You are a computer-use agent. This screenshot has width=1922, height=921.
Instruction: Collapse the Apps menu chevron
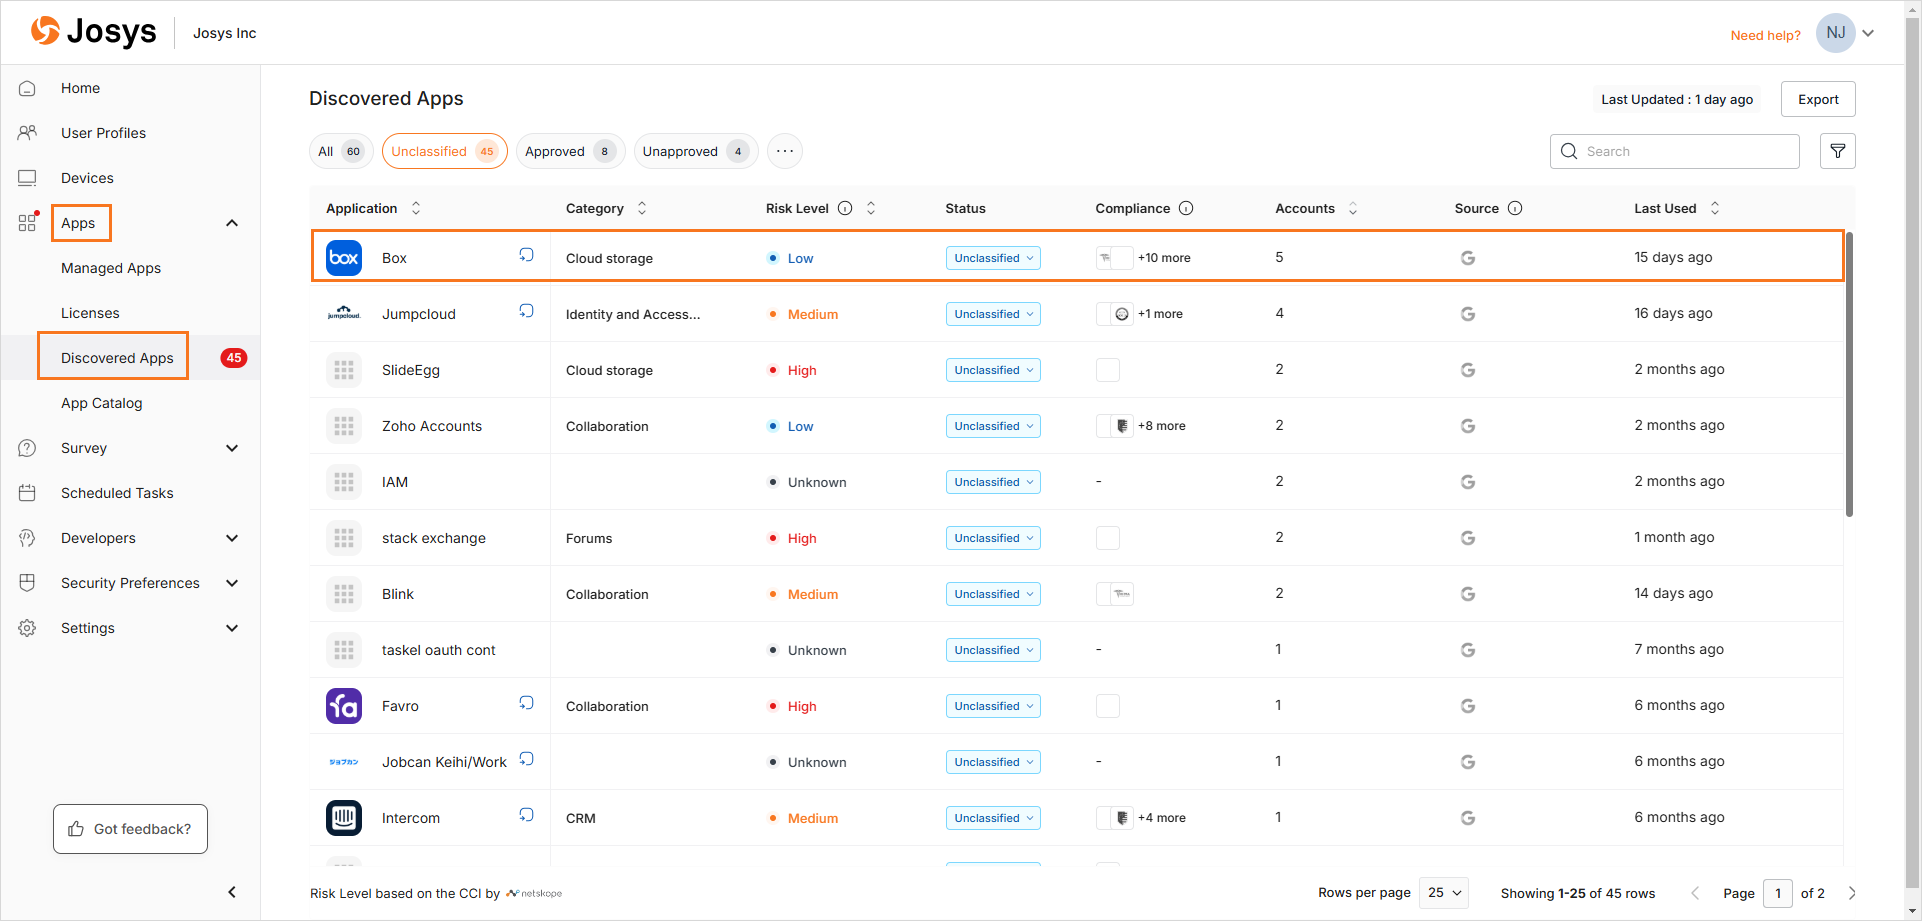[x=232, y=223]
